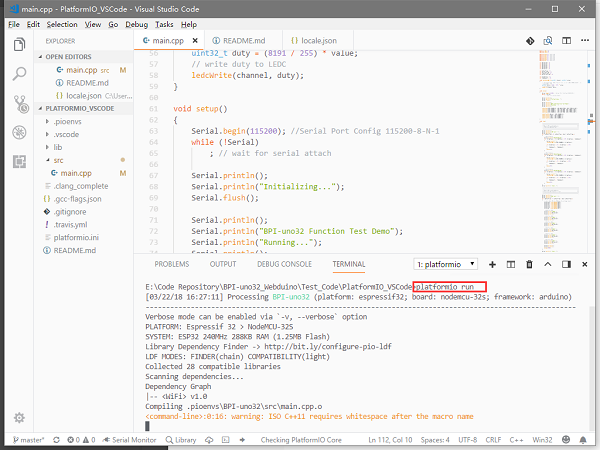Screen dimensions: 600x450
Task: Add a new terminal with plus icon
Action: coord(493,264)
